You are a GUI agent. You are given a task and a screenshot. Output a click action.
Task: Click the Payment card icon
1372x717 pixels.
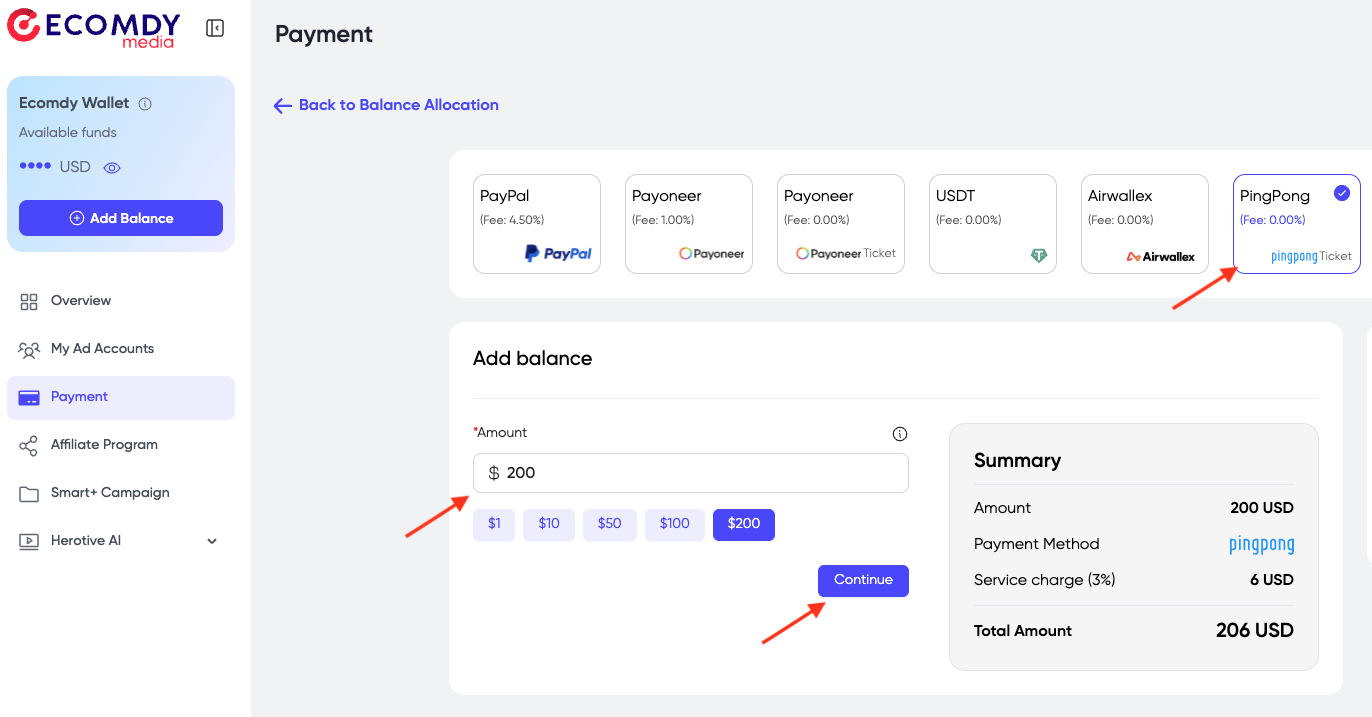[29, 398]
